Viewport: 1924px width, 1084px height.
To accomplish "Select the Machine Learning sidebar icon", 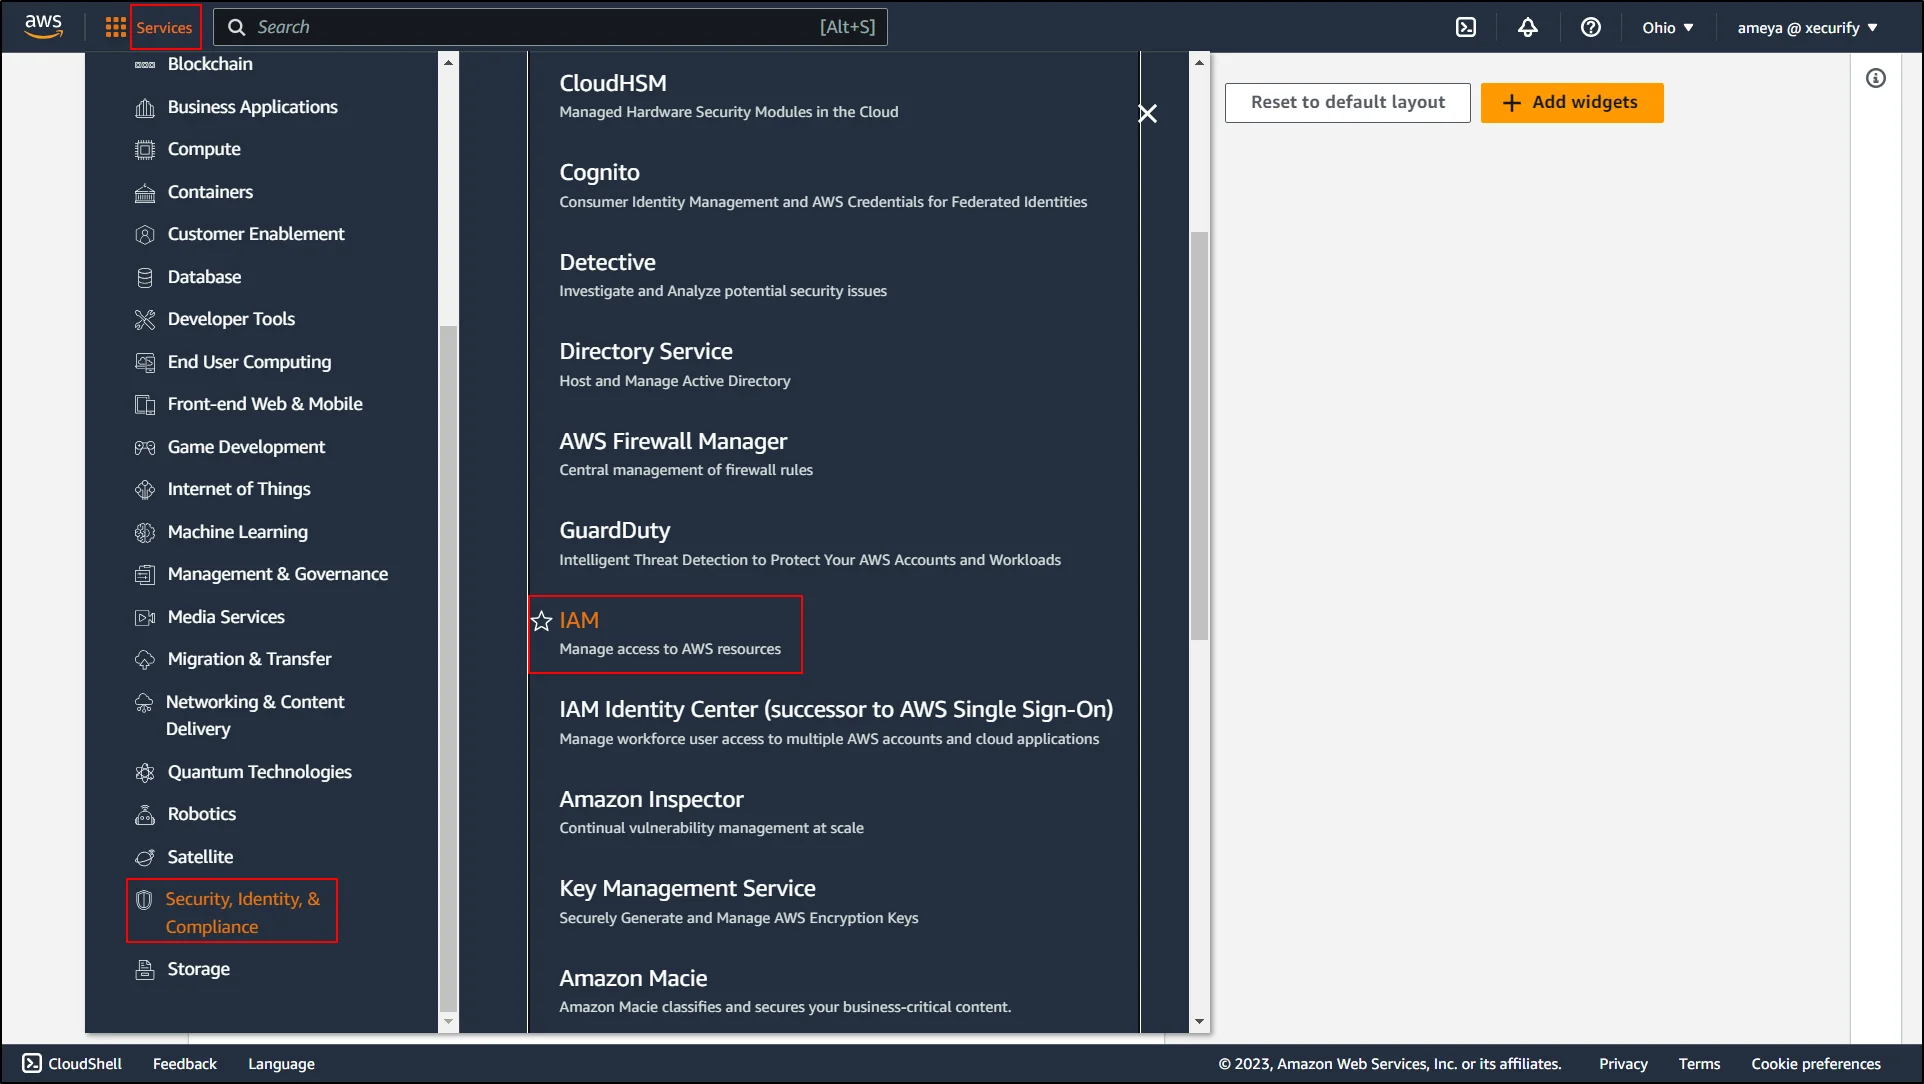I will click(144, 530).
